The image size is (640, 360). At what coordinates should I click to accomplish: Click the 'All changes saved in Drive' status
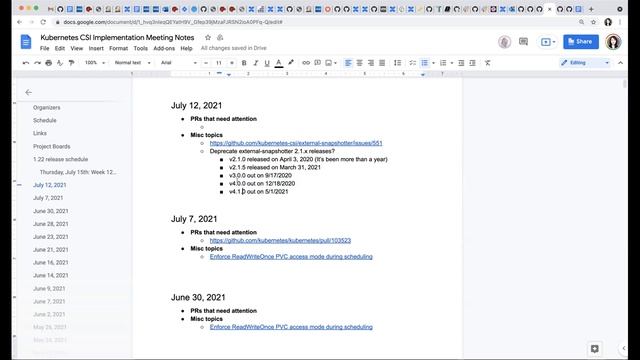(233, 48)
